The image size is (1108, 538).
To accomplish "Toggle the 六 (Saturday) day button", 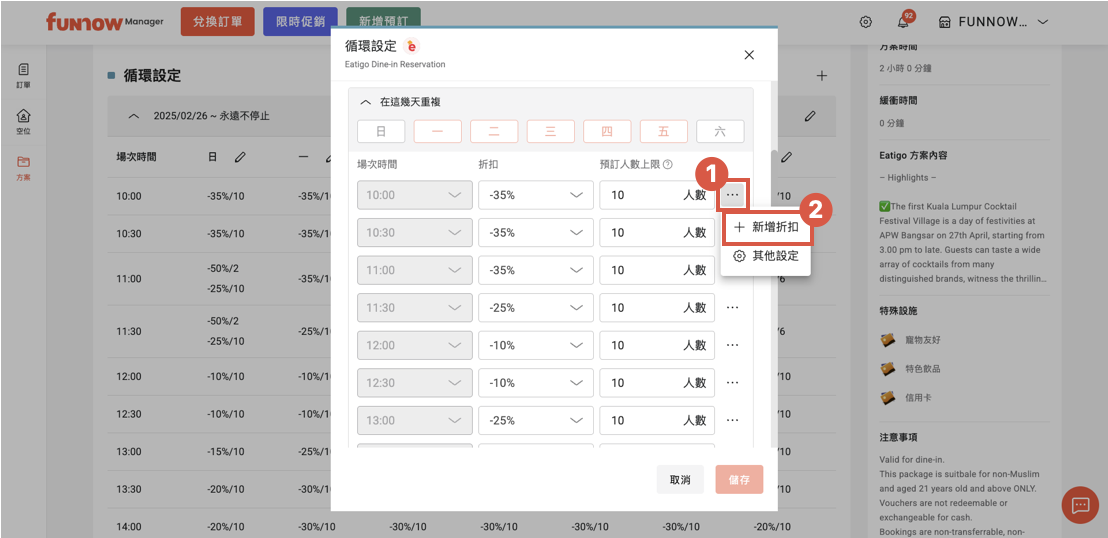I will [x=720, y=131].
